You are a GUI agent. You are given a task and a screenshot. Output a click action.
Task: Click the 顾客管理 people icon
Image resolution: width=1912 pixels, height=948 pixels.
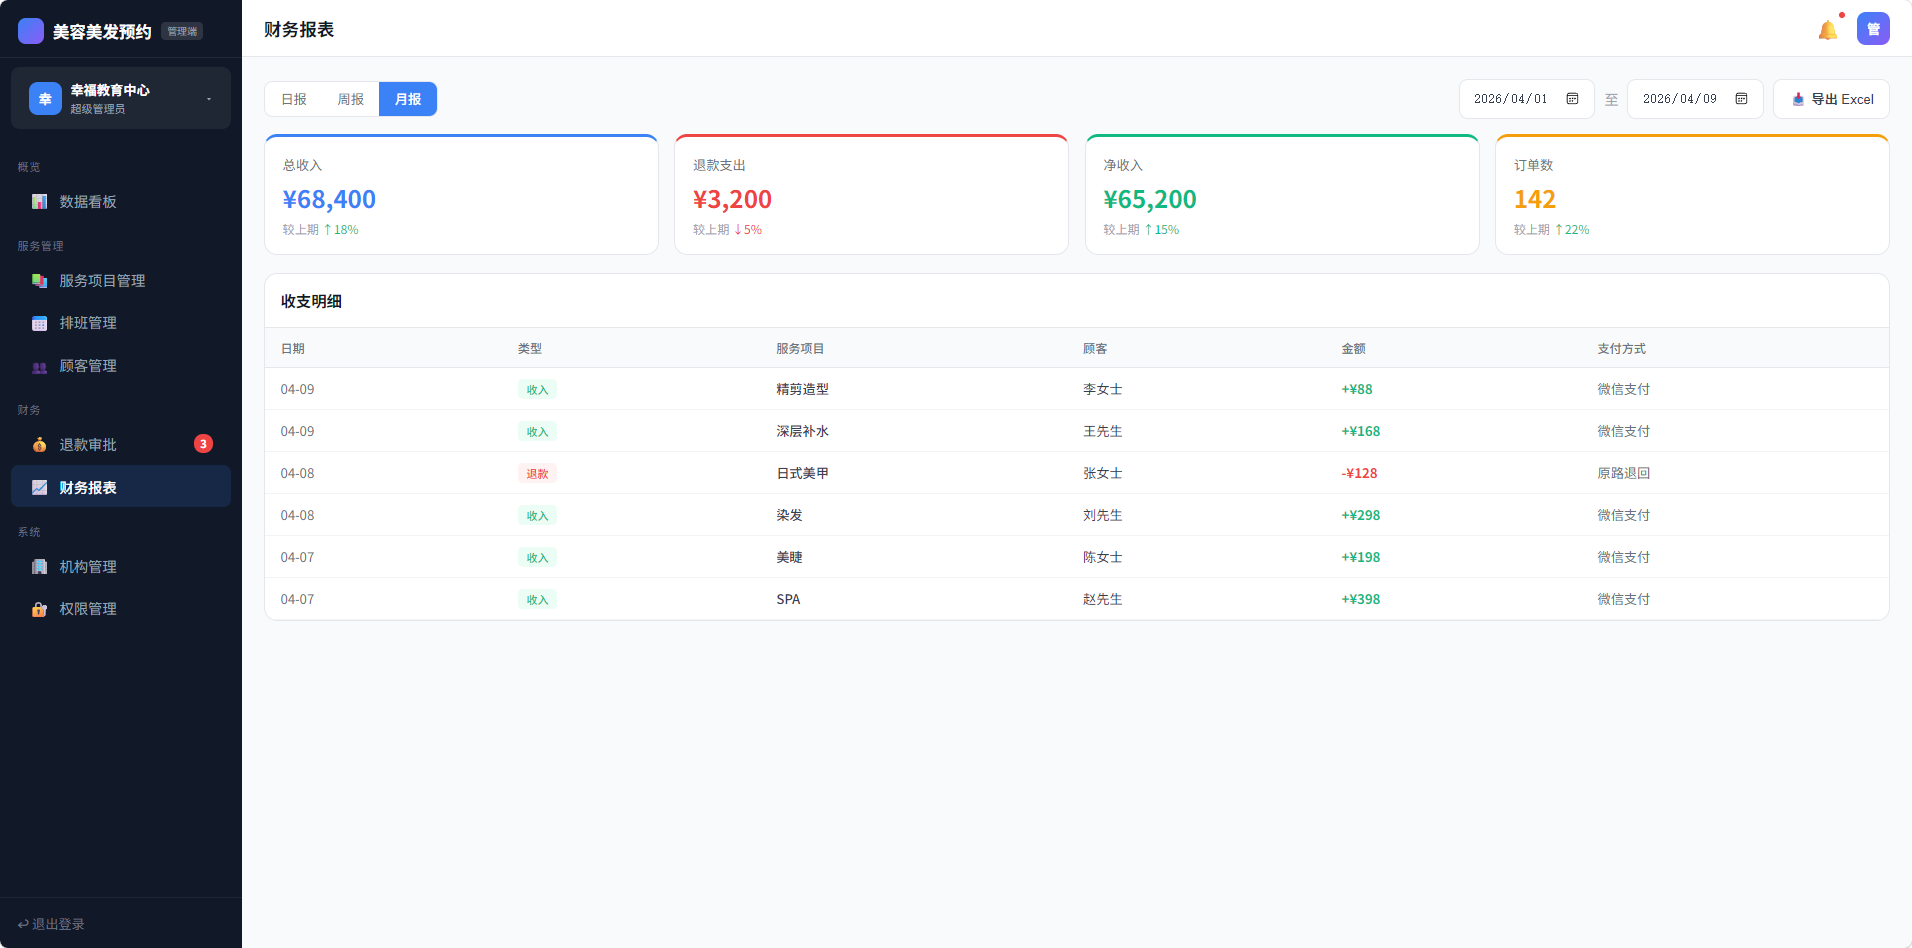coord(39,367)
